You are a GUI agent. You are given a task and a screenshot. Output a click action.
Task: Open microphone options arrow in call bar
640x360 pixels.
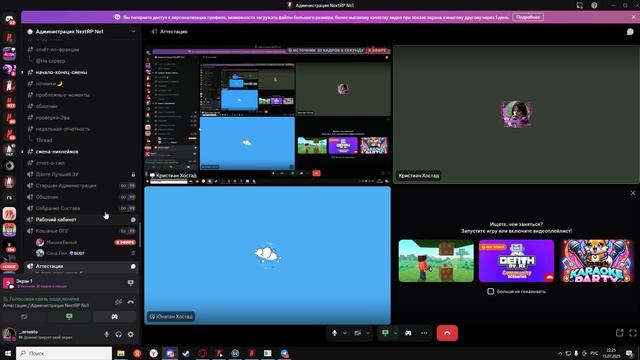345,333
